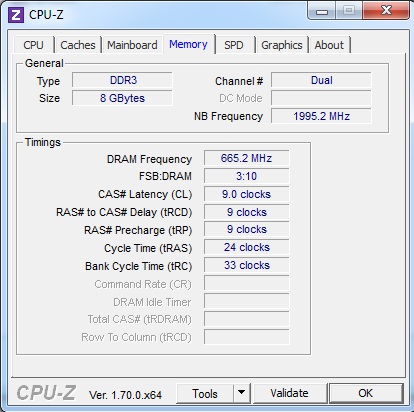
Task: Click the empty Command Rate field
Action: point(247,284)
